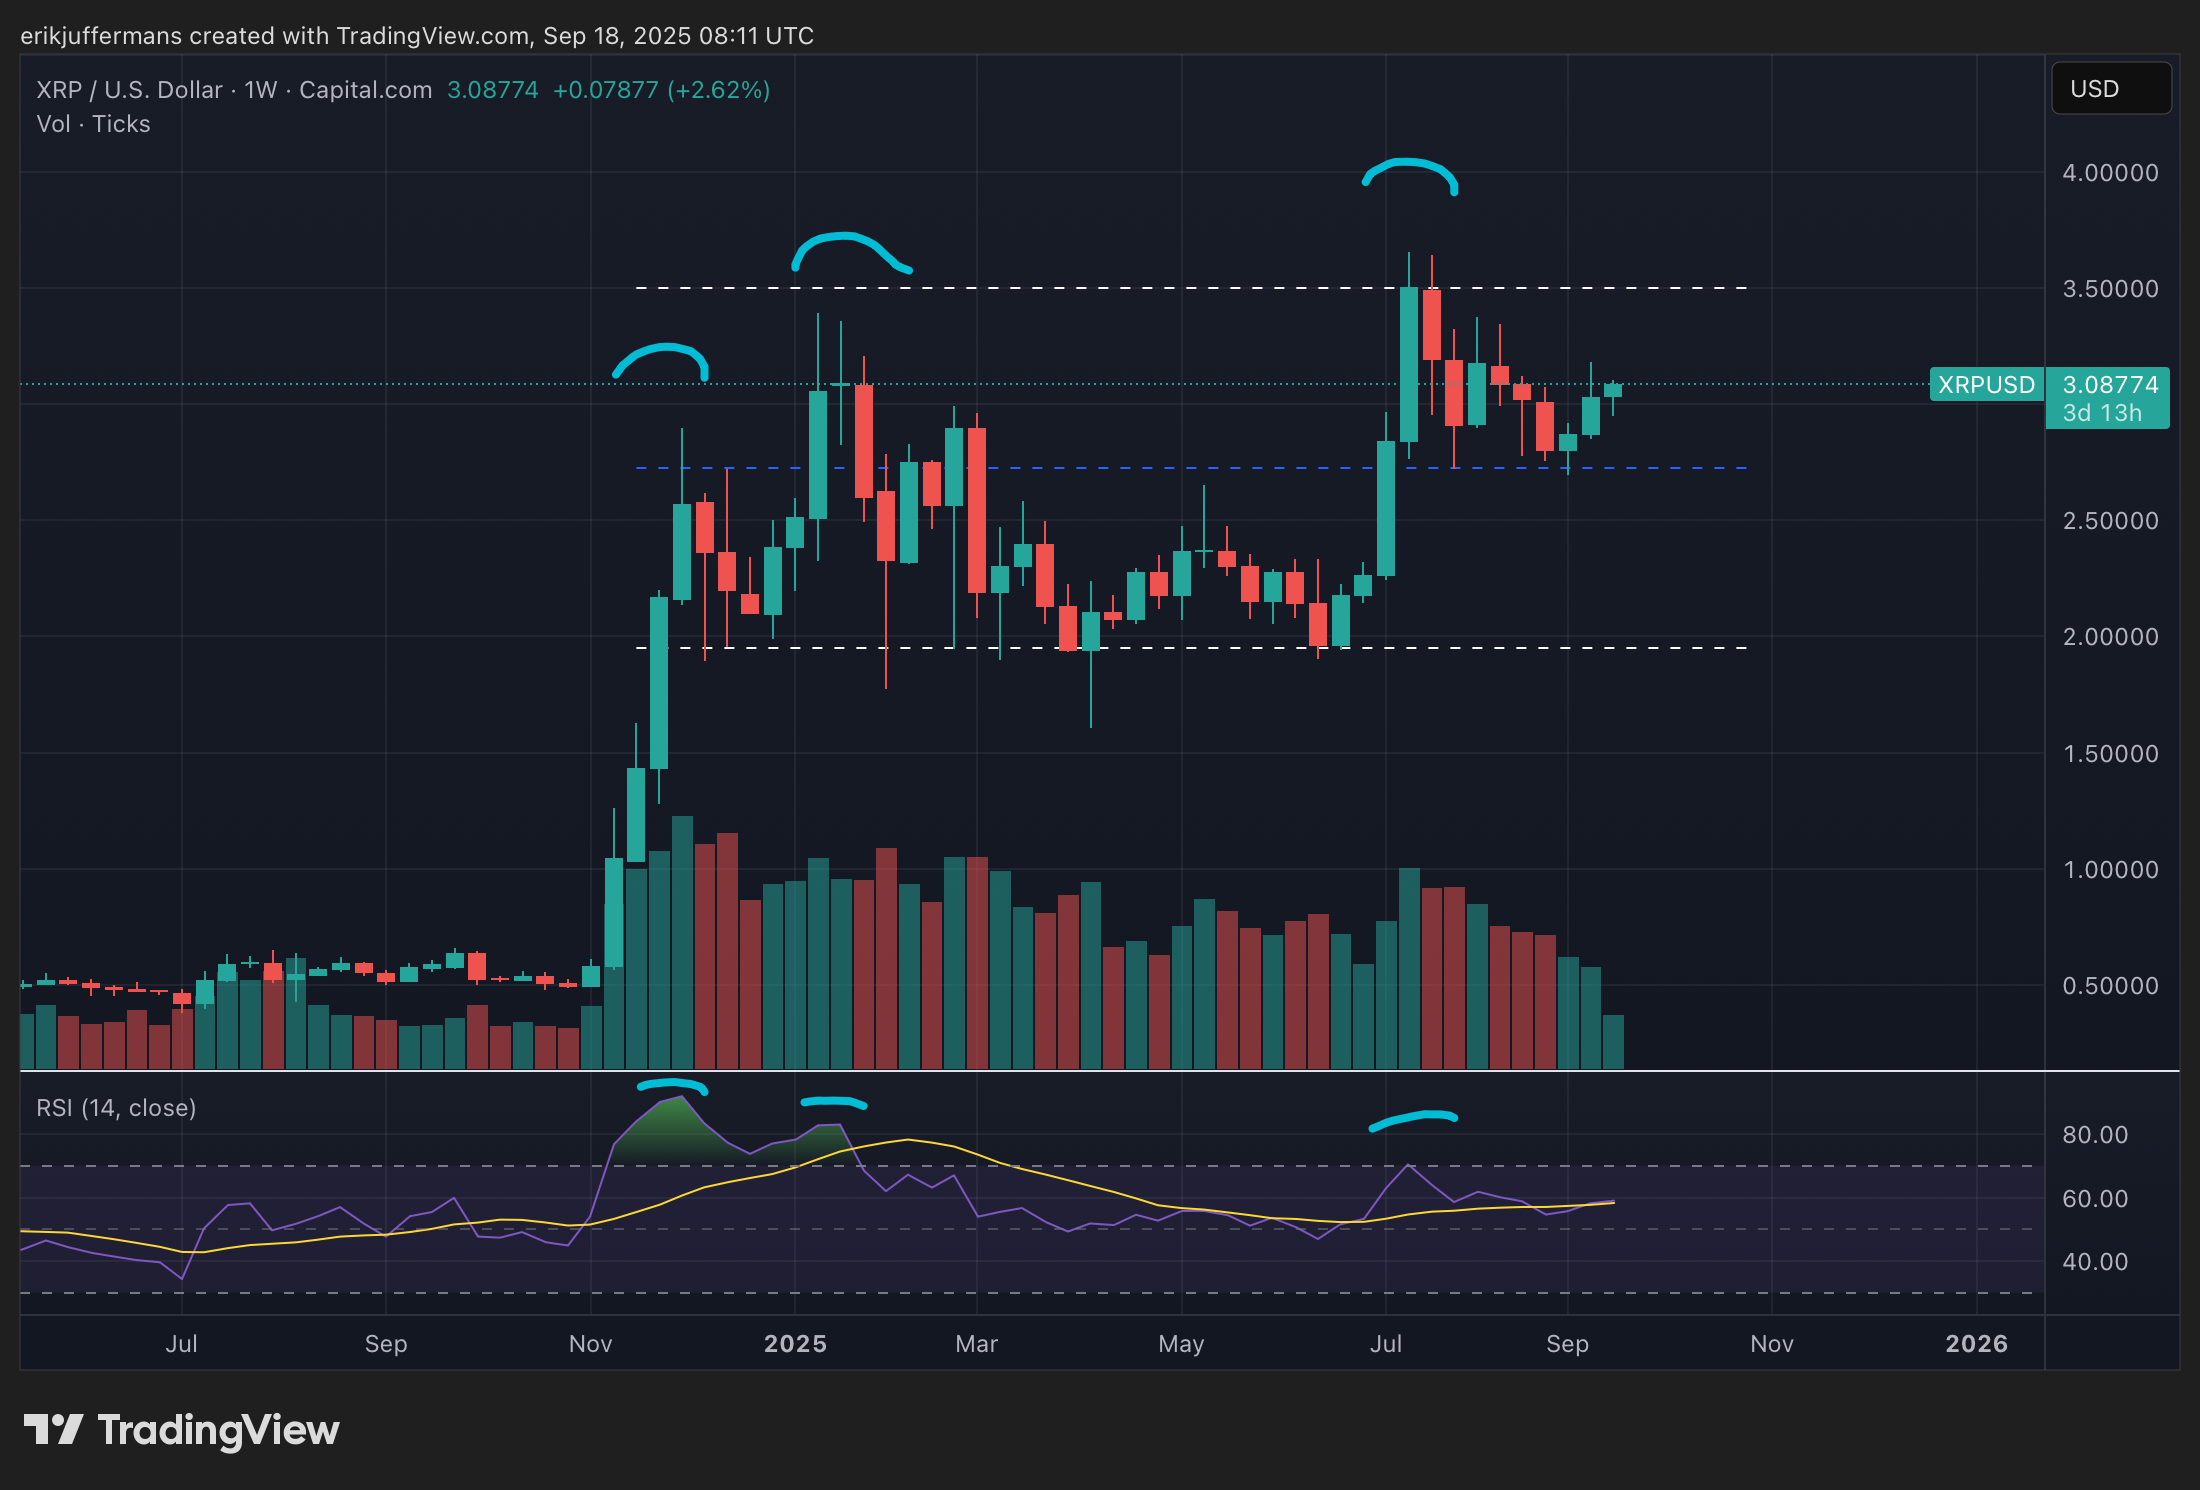The width and height of the screenshot is (2200, 1490).
Task: Click the 3.08774 current price value
Action: coord(2110,385)
